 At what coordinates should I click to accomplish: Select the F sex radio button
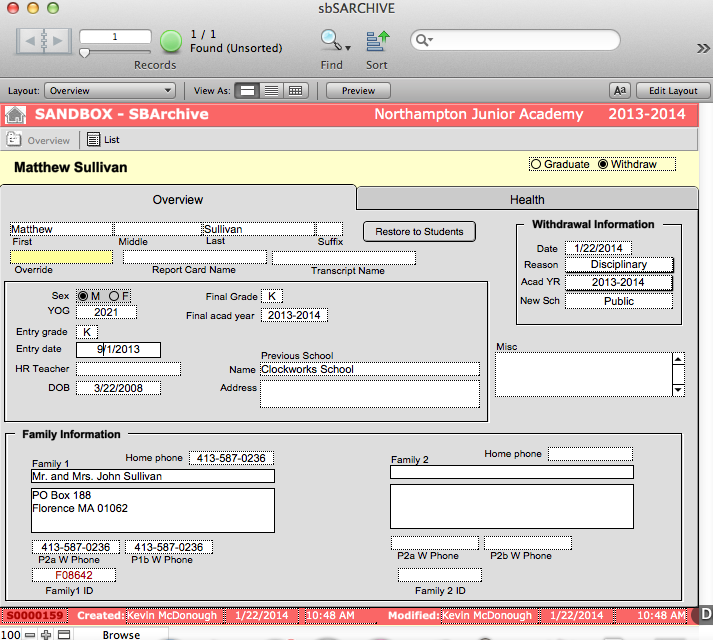114,296
